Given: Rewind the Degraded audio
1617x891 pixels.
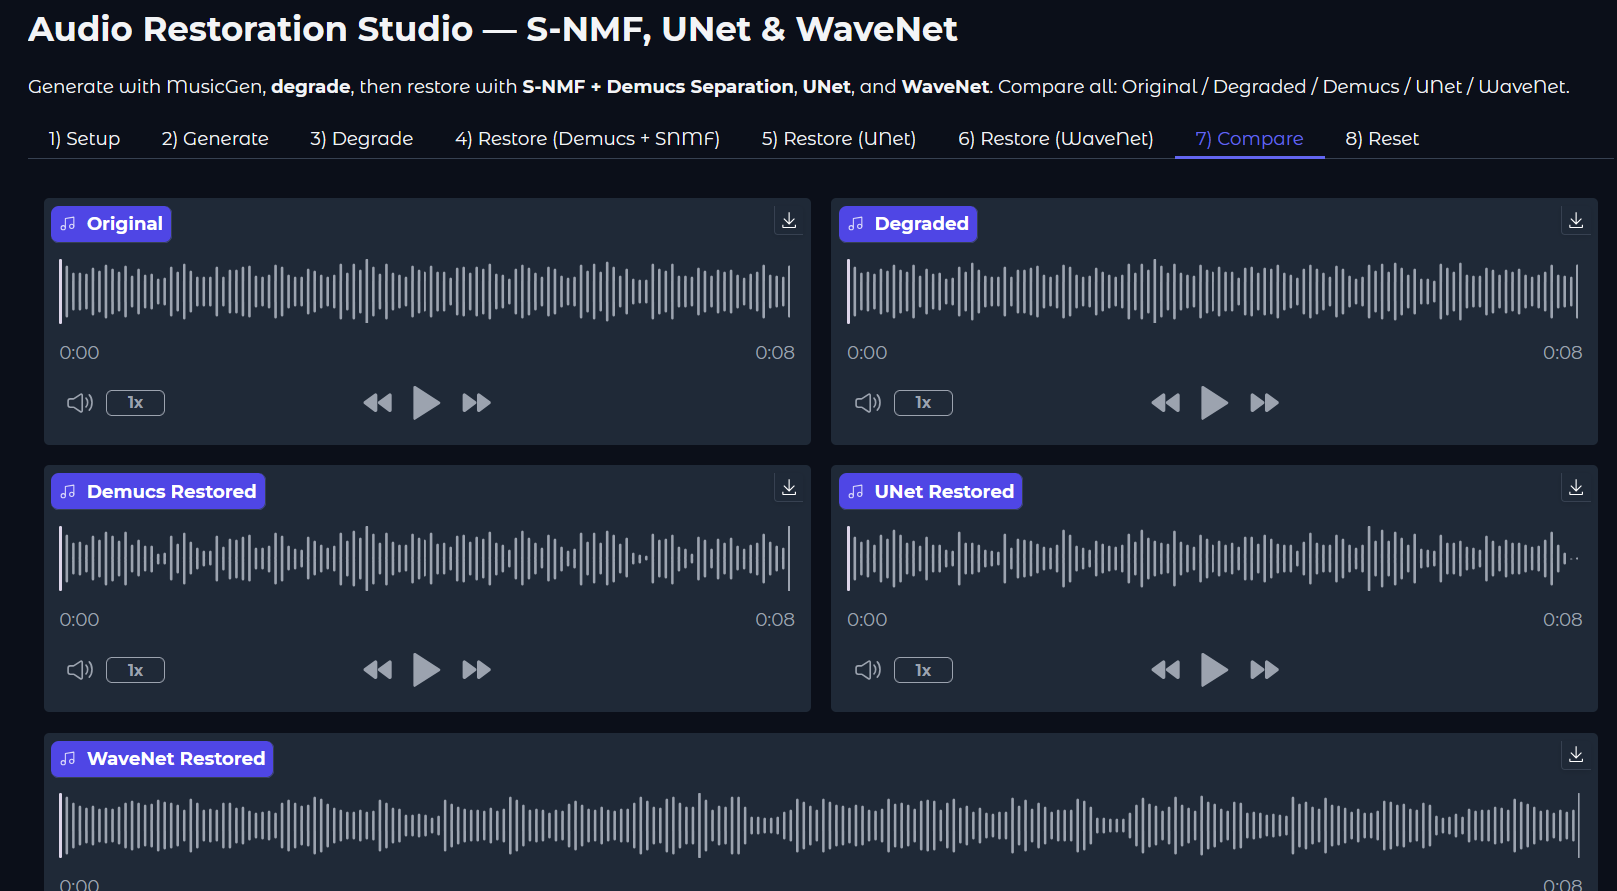Looking at the screenshot, I should coord(1166,403).
